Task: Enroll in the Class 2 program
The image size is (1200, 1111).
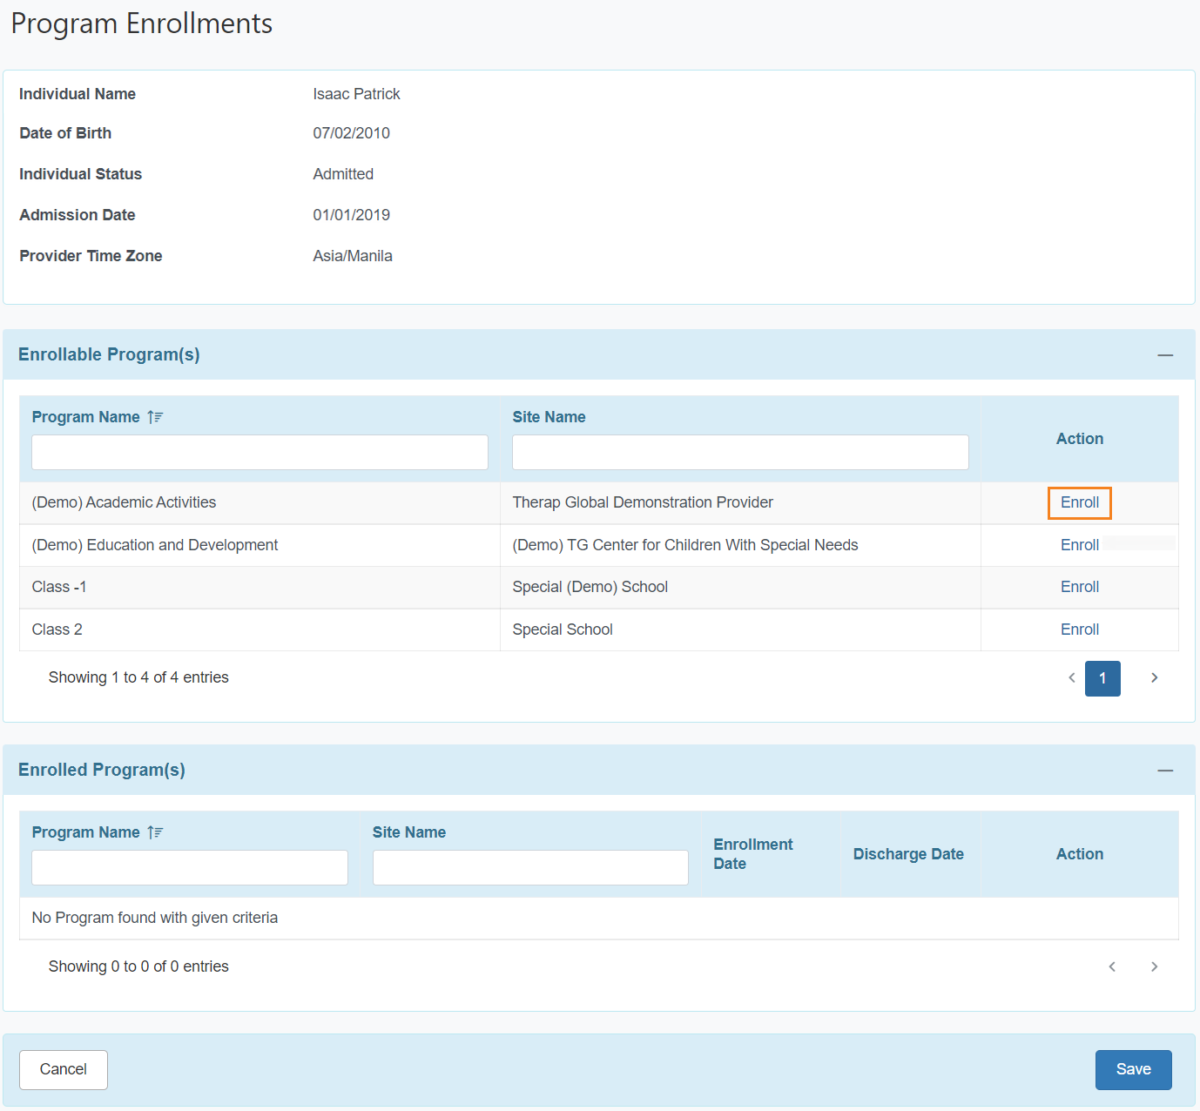Action: pos(1079,629)
